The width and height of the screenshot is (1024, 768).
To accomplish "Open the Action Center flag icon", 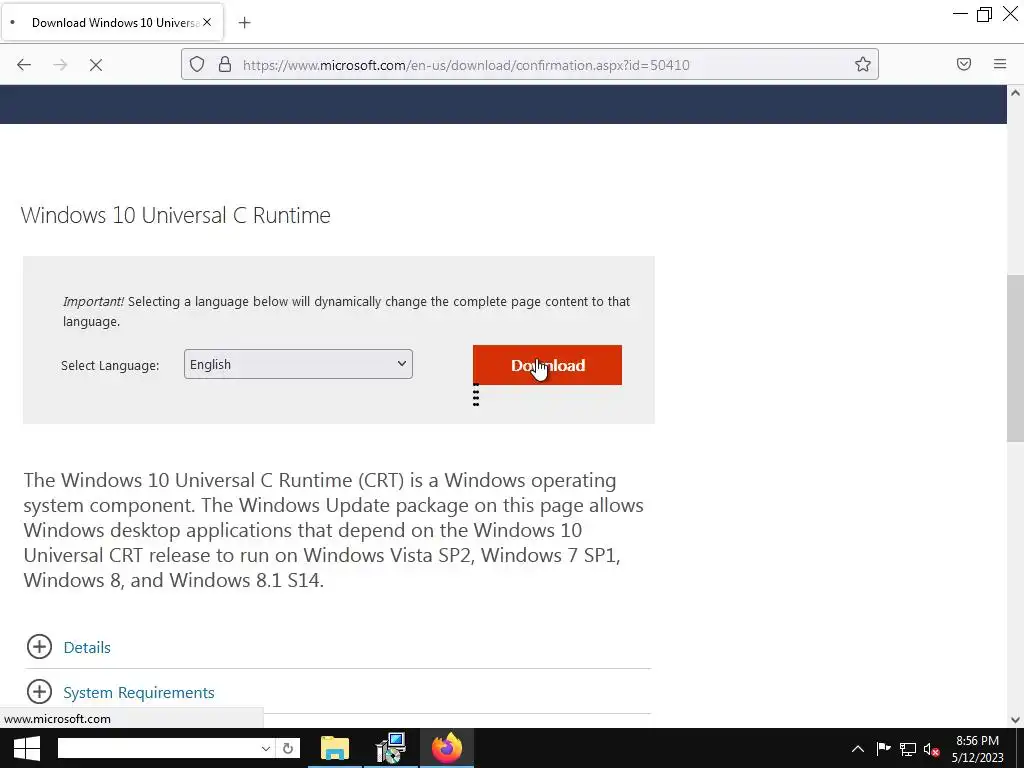I will pyautogui.click(x=884, y=749).
